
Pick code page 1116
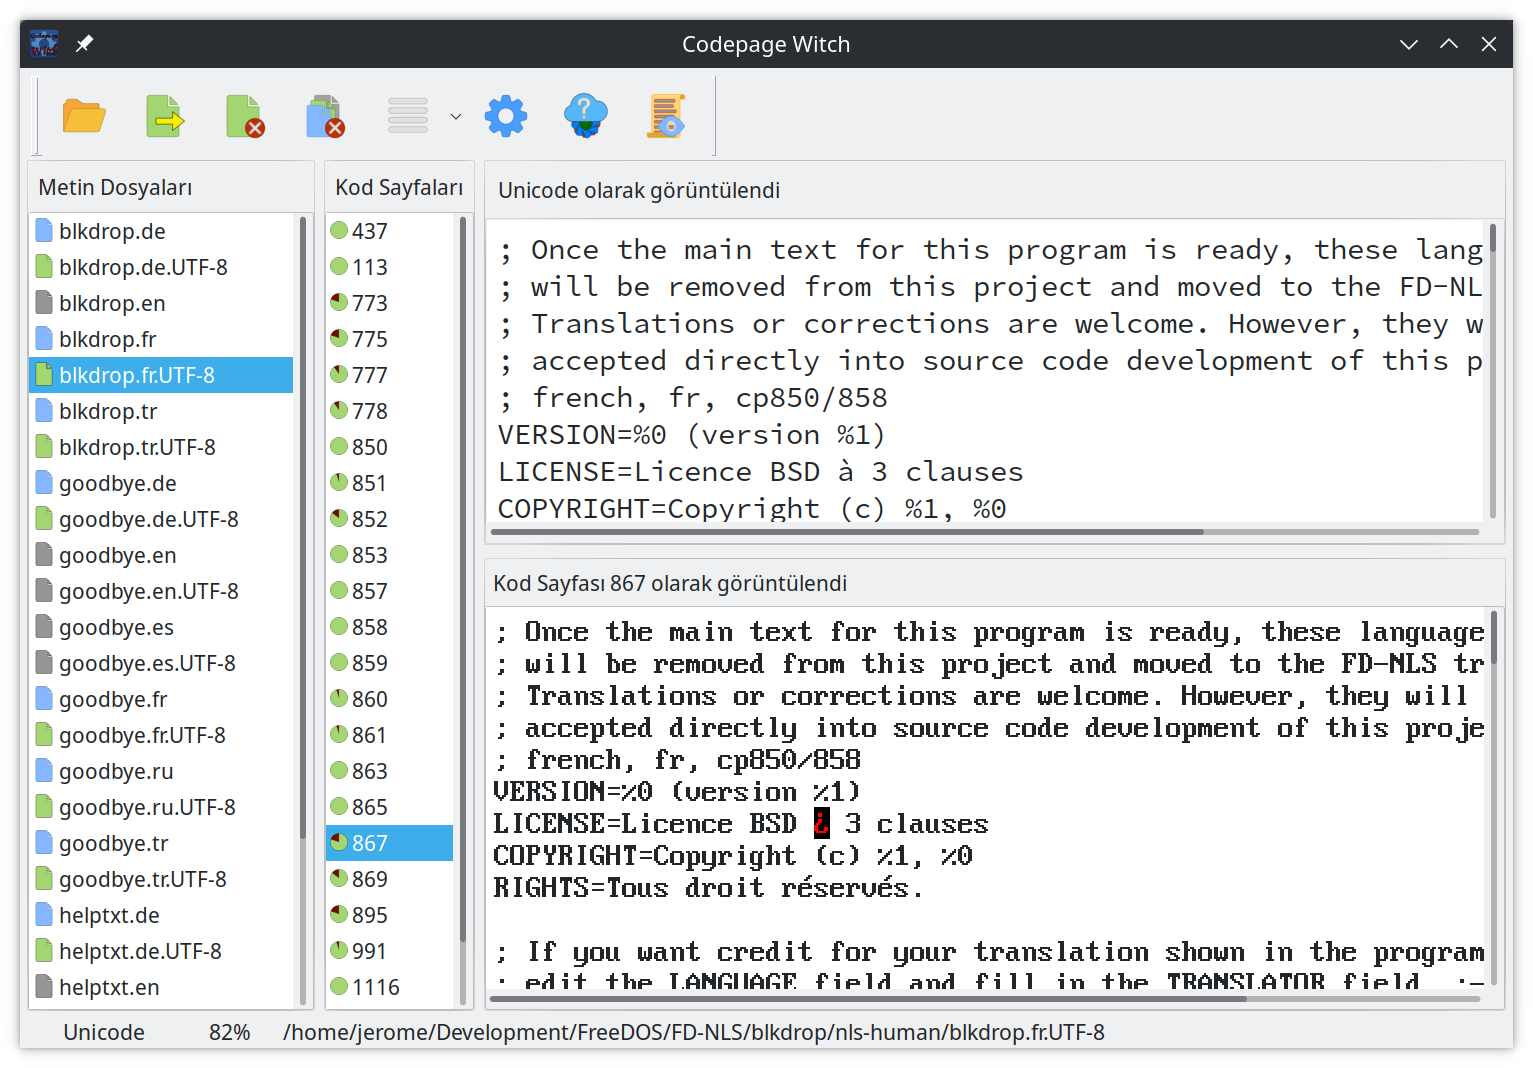(x=375, y=987)
